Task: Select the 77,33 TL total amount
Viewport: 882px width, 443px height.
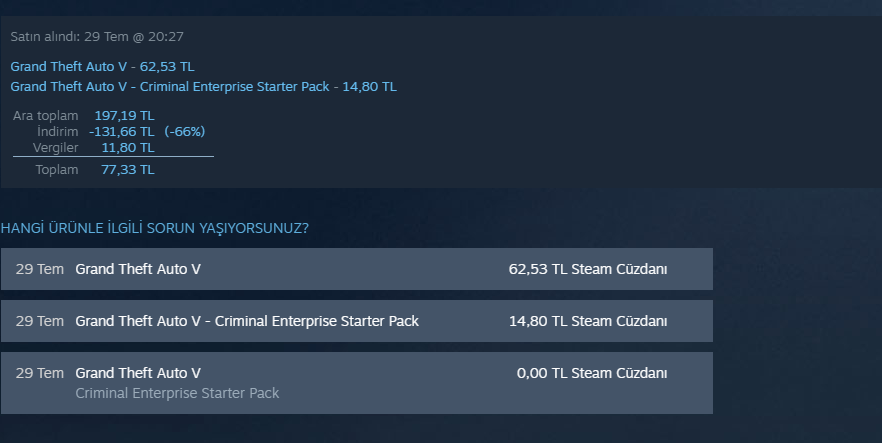Action: (x=128, y=170)
